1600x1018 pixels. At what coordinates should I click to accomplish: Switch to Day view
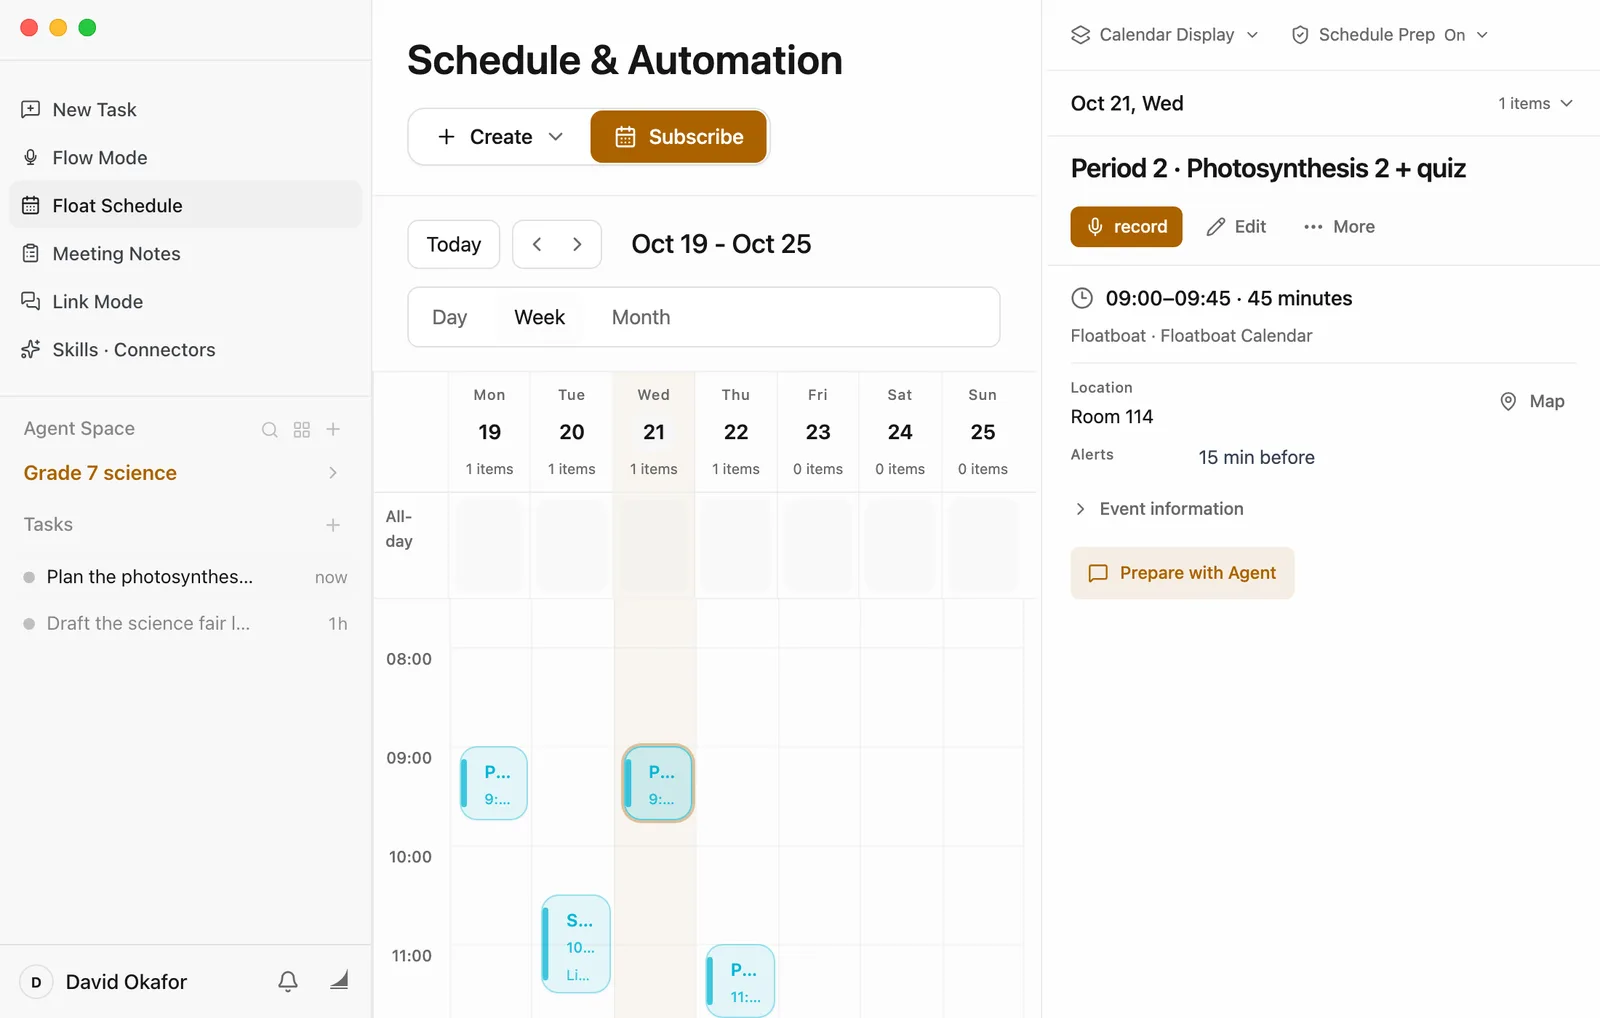(x=450, y=317)
